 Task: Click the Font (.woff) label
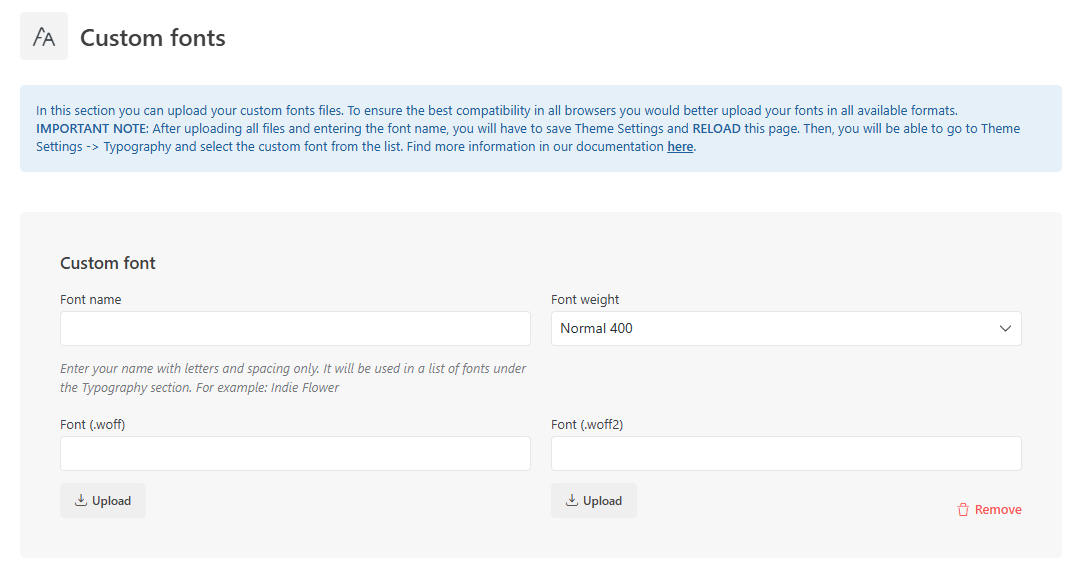[93, 424]
